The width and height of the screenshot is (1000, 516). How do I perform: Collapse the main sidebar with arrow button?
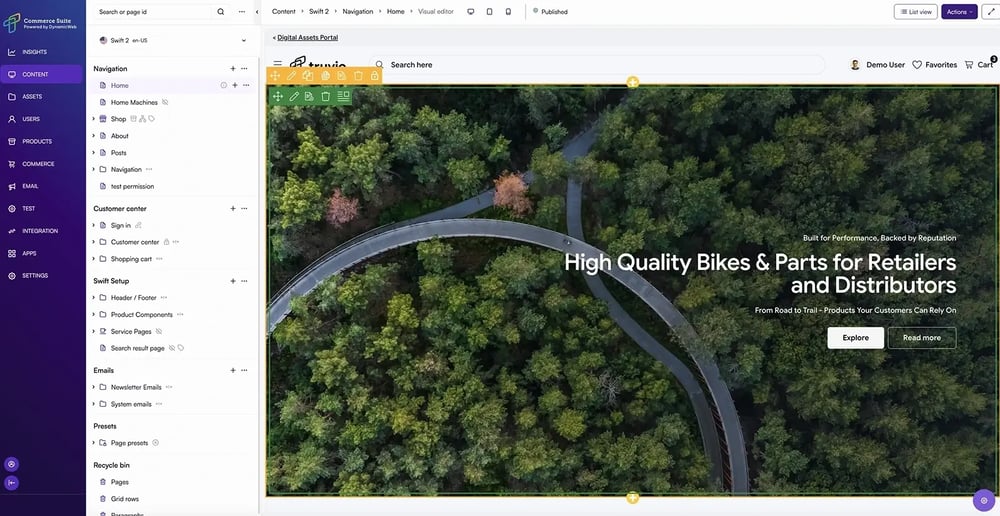(x=11, y=483)
